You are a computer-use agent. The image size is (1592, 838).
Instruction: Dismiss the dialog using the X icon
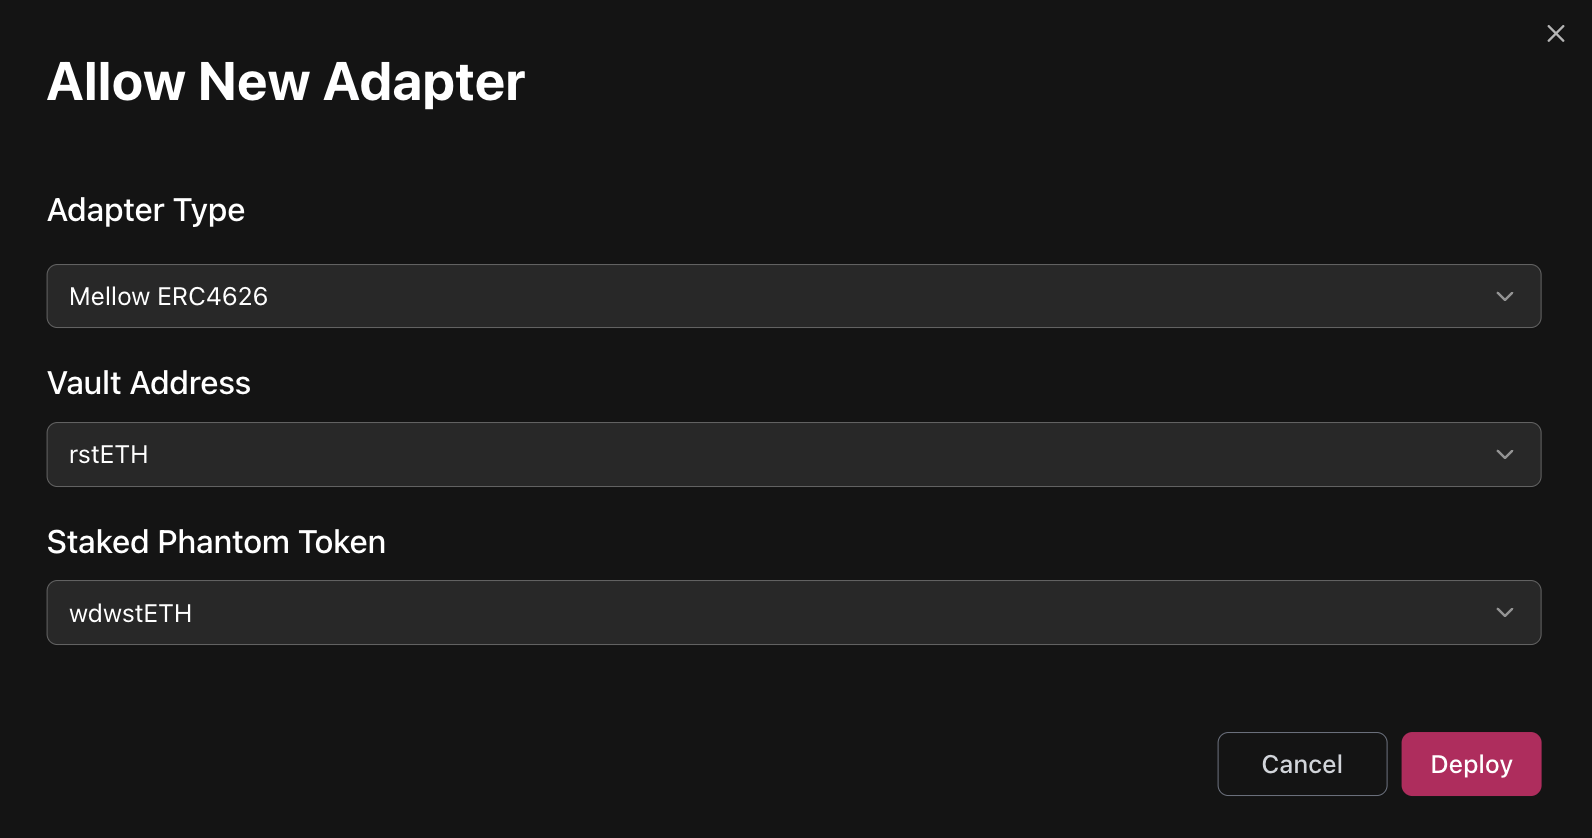point(1555,34)
